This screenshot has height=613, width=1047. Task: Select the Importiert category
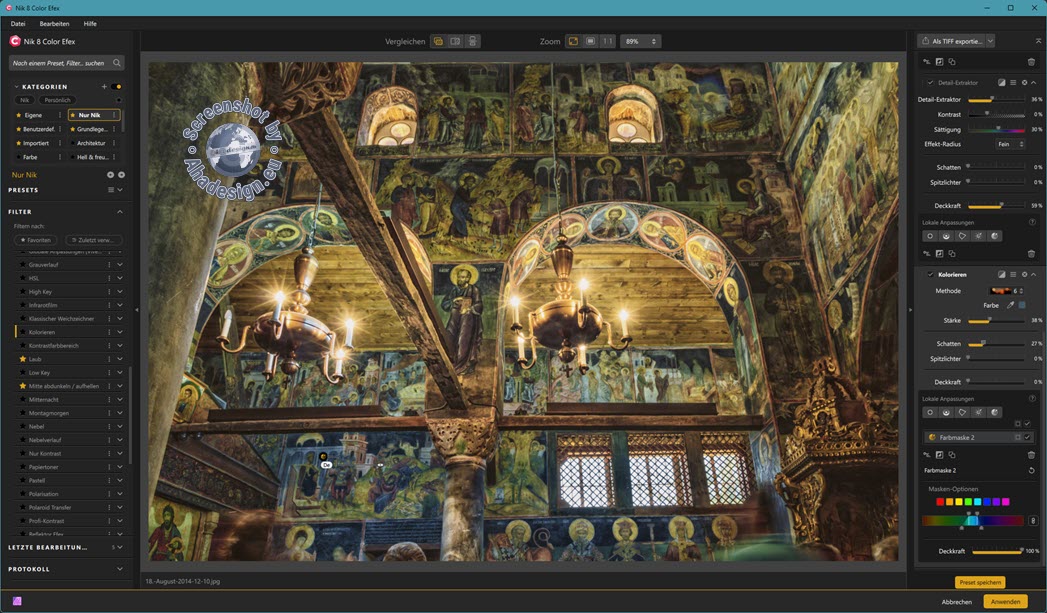[x=36, y=143]
